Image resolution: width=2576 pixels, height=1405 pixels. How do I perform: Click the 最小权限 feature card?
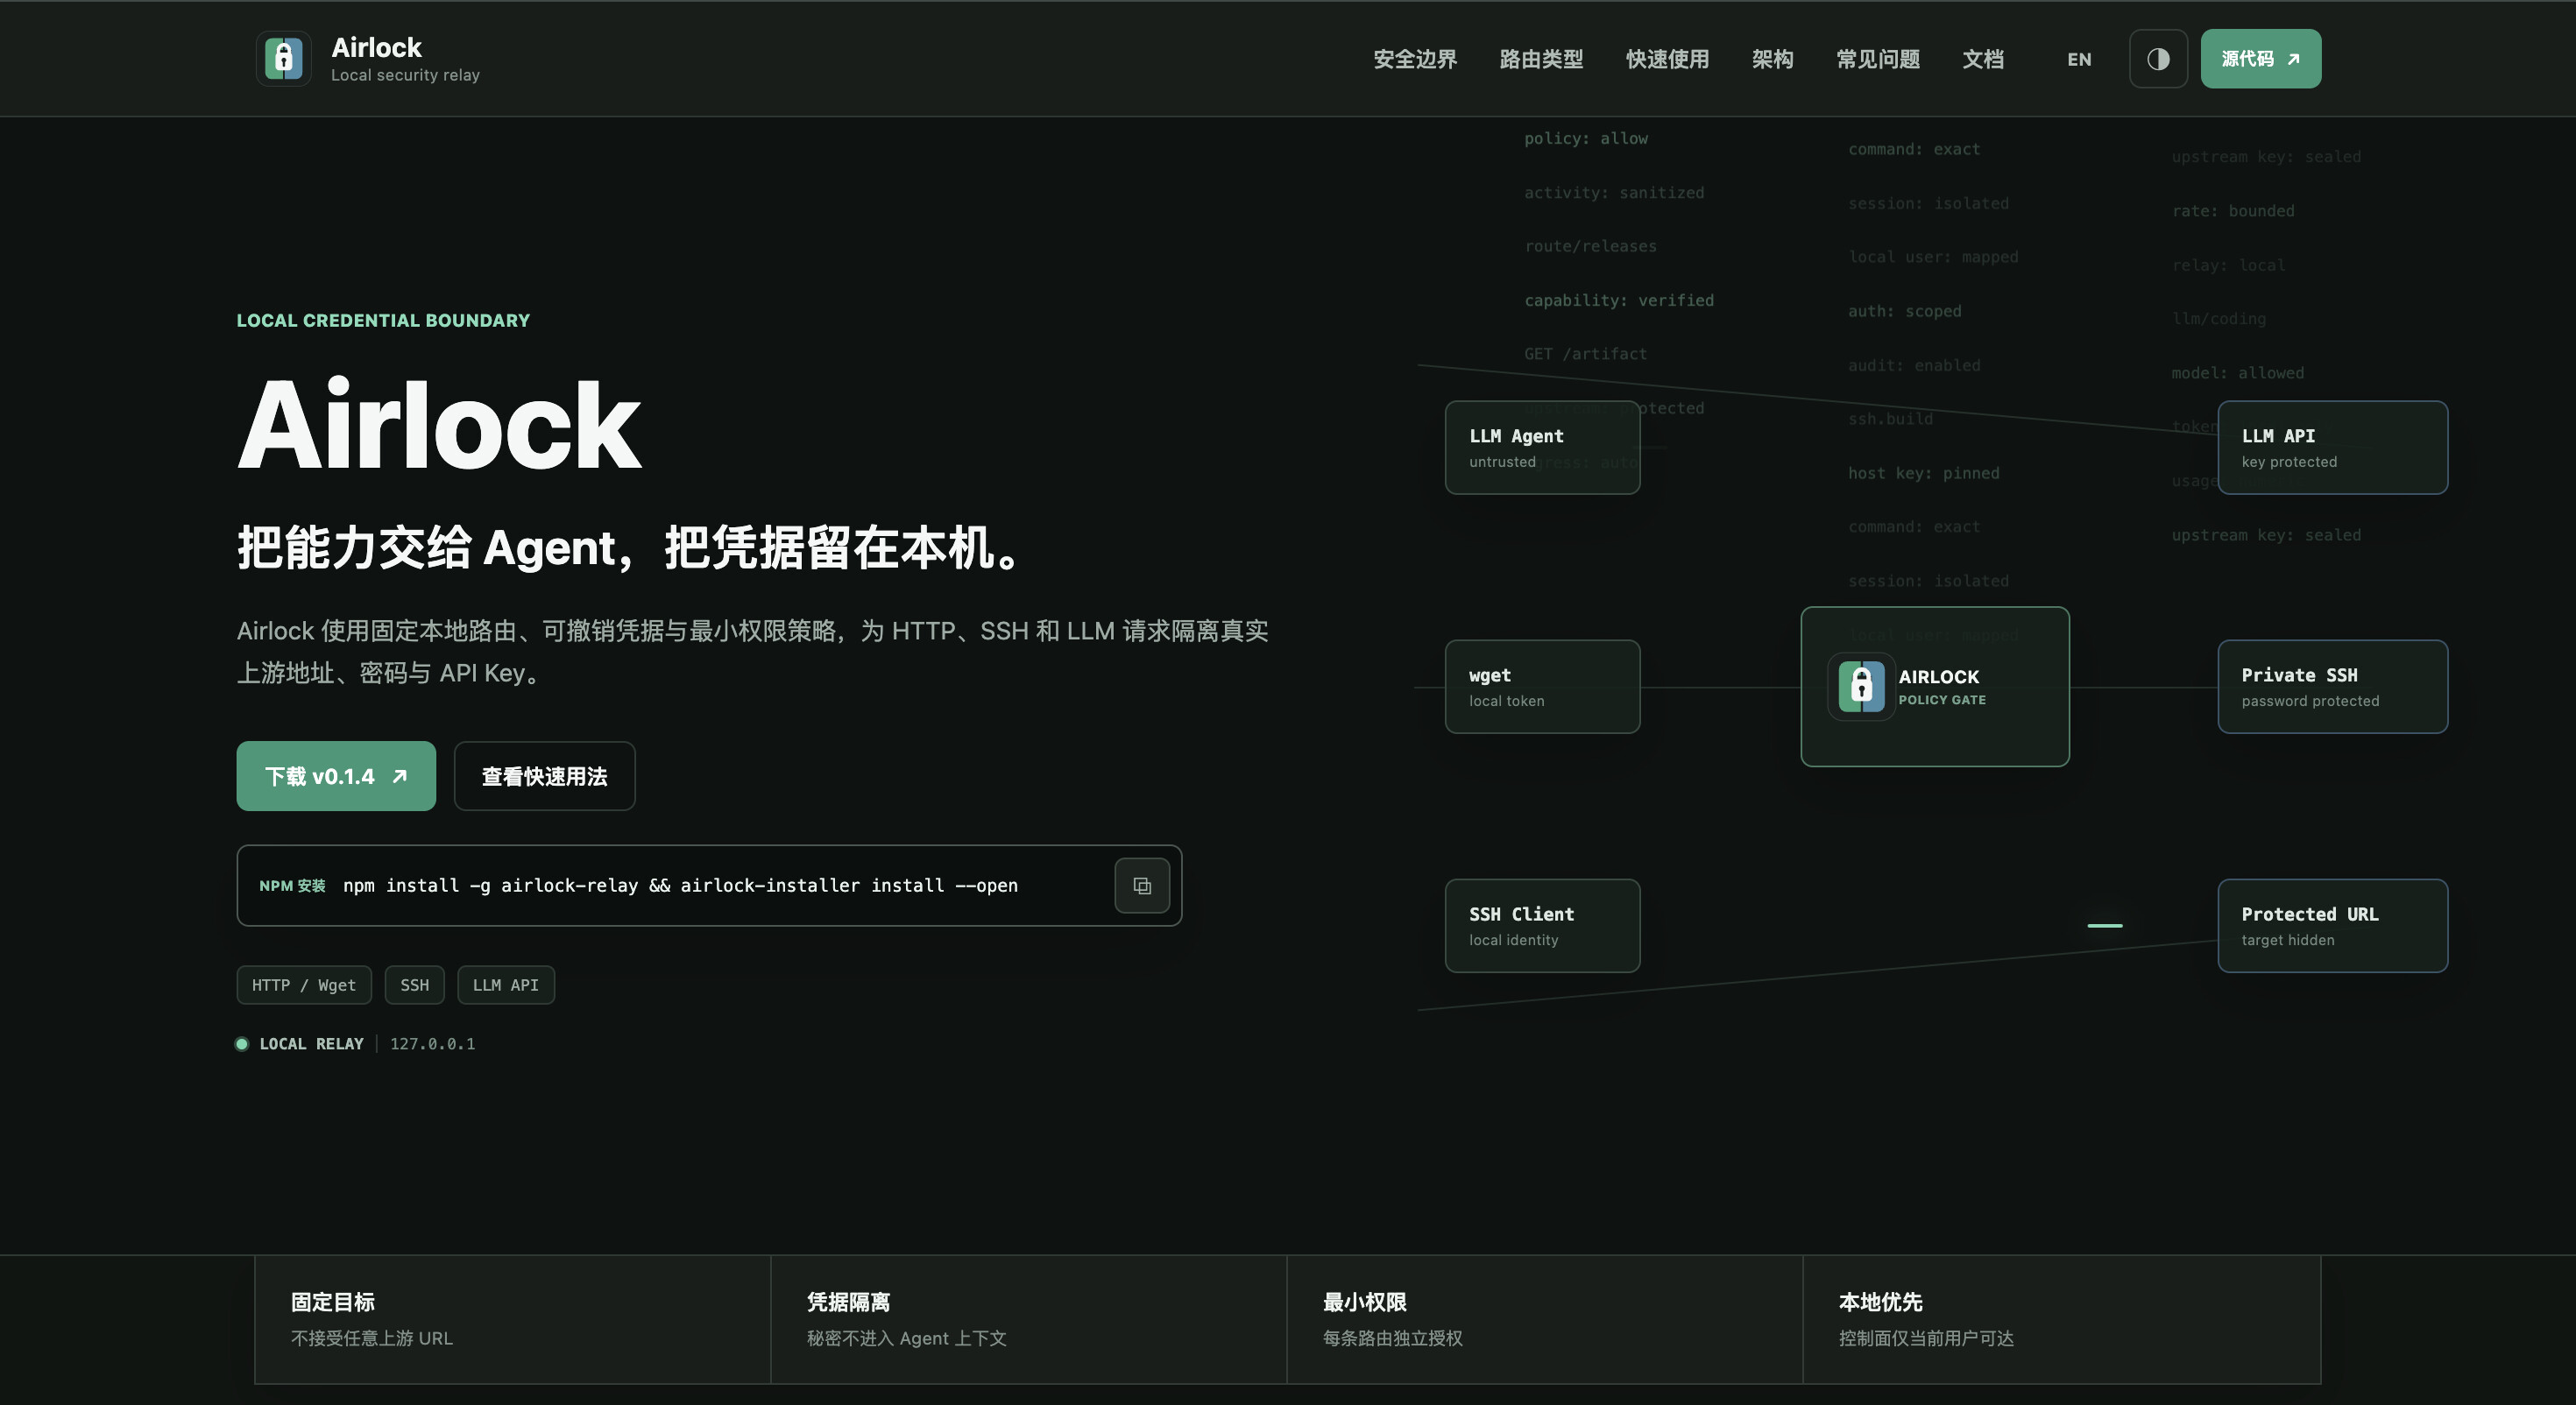point(1545,1320)
